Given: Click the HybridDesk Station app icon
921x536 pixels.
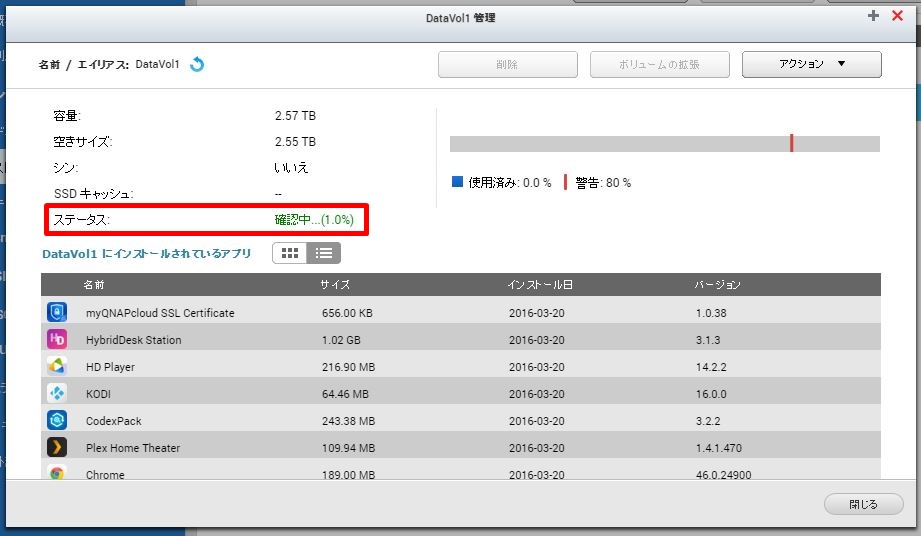Looking at the screenshot, I should [x=57, y=339].
